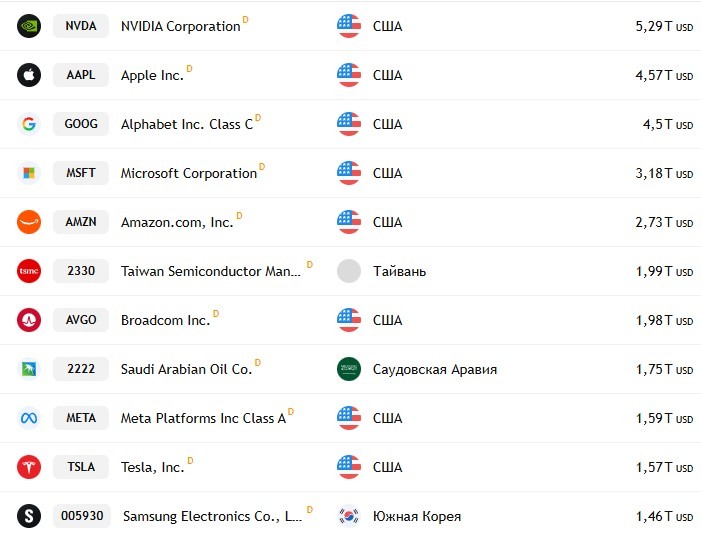Click the Apple logo icon

29,75
